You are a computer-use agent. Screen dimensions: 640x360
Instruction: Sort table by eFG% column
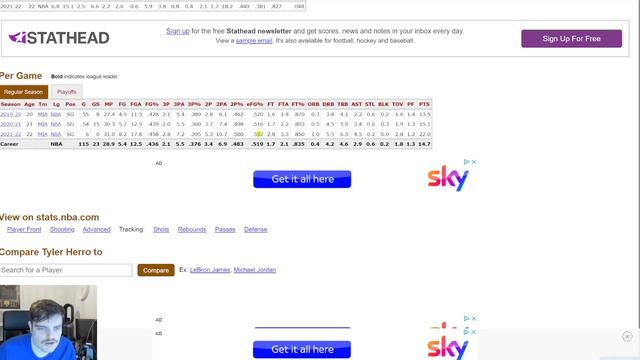[255, 104]
